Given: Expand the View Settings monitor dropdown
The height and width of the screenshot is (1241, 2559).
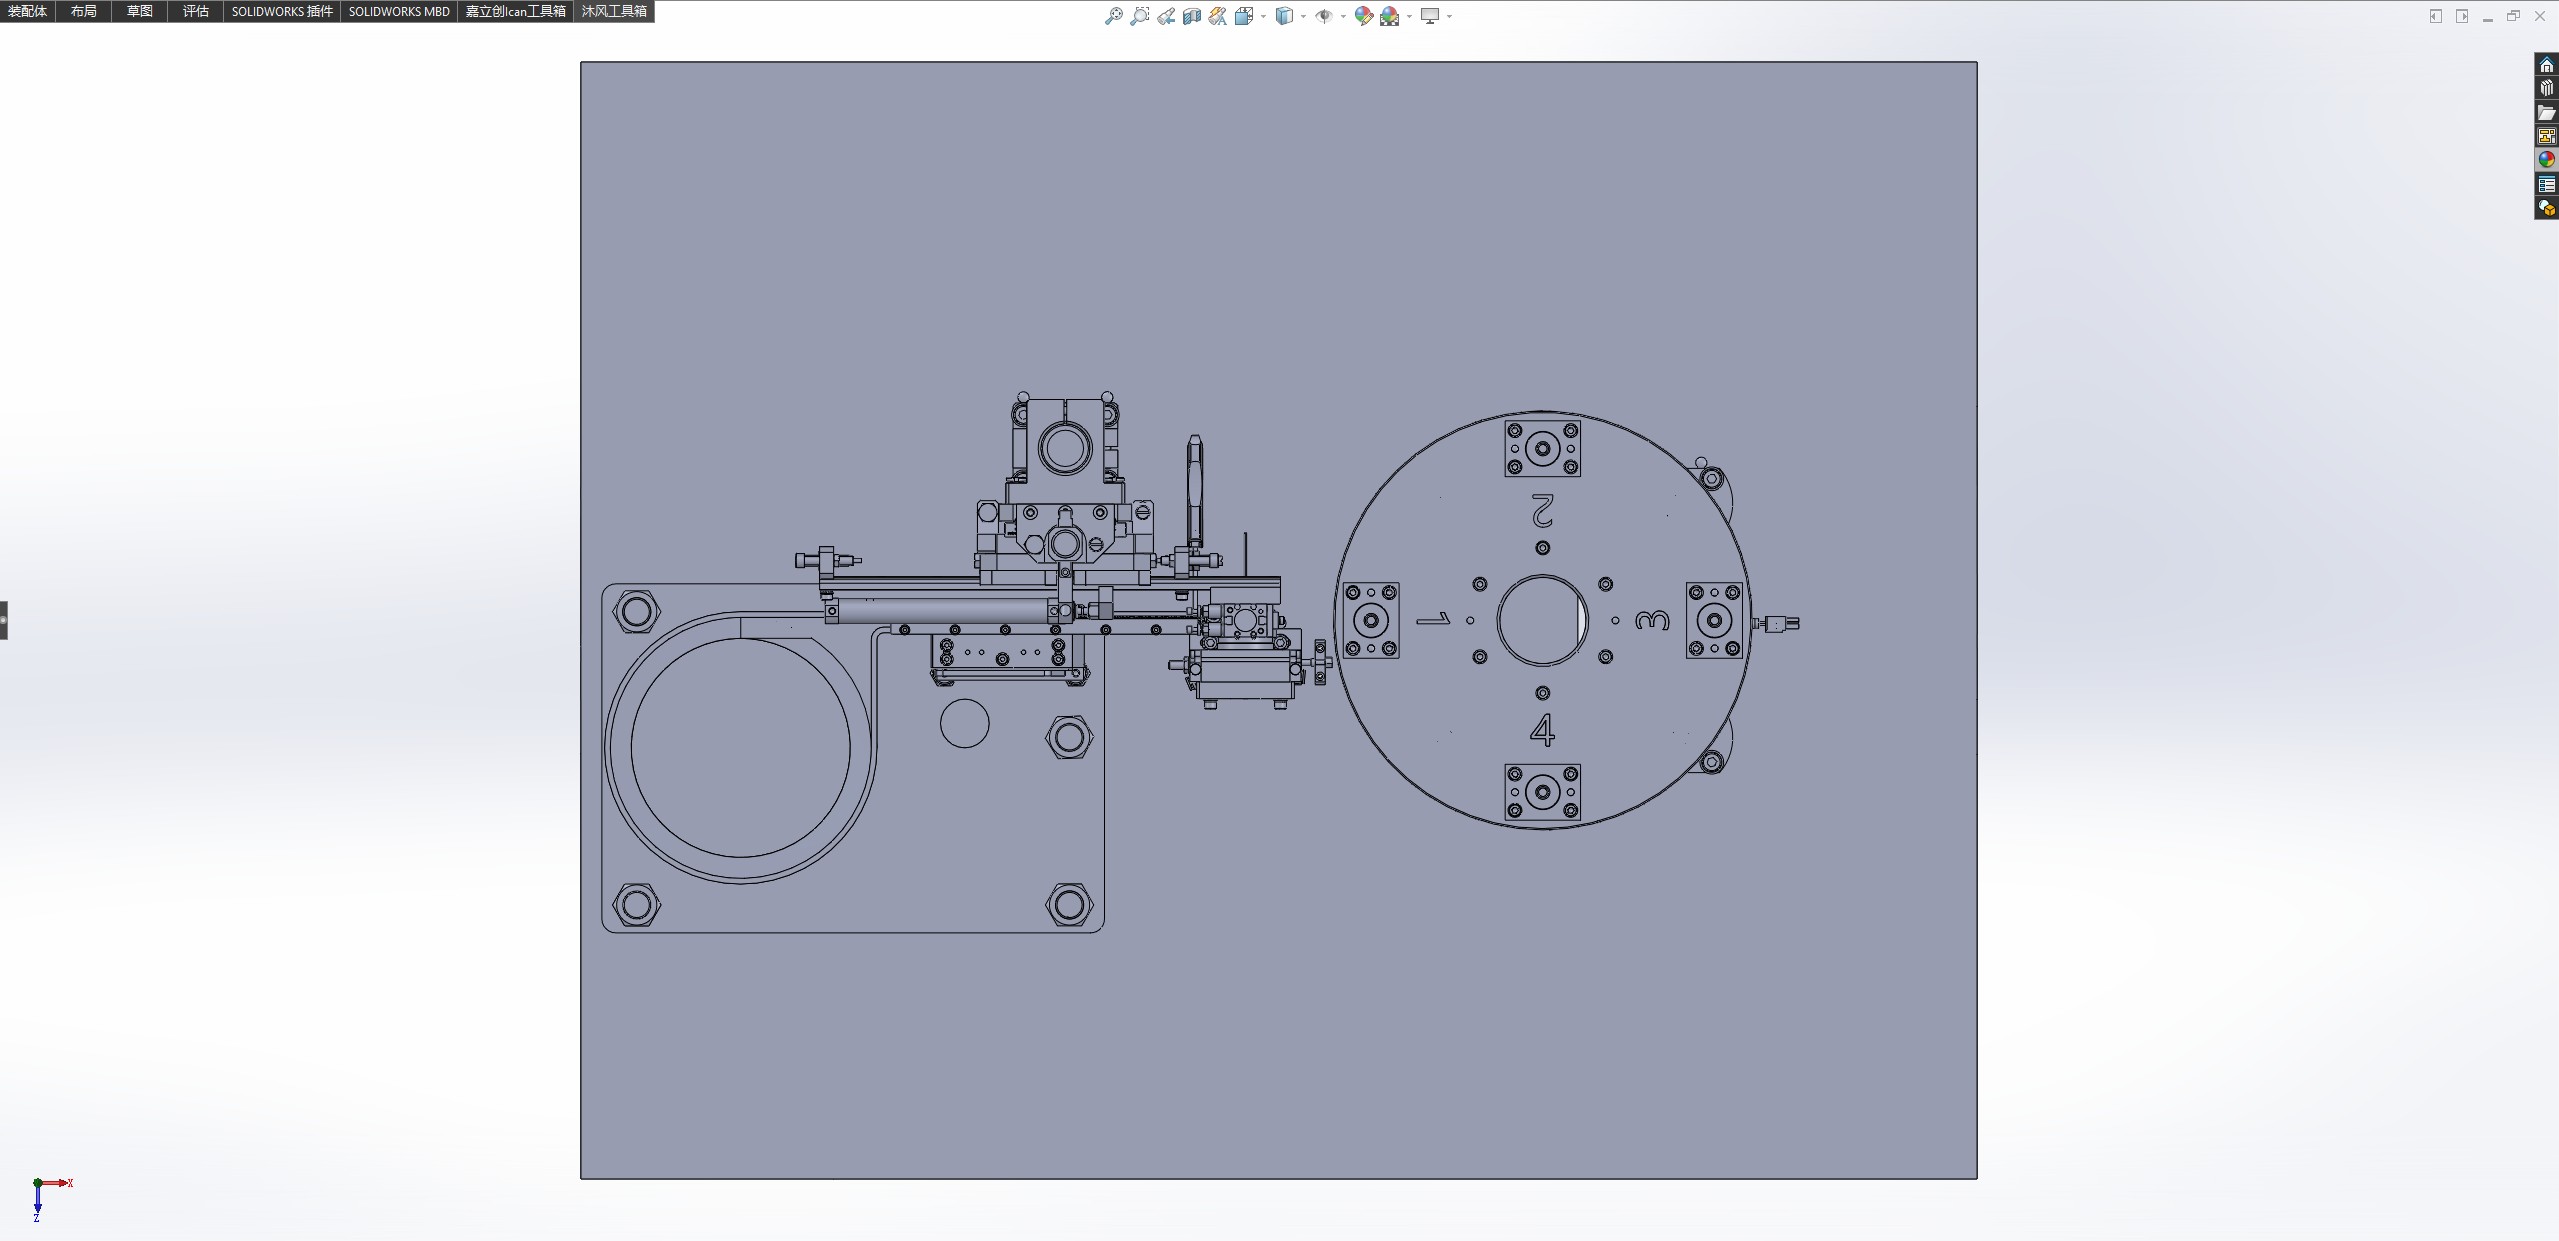Looking at the screenshot, I should pos(1449,16).
